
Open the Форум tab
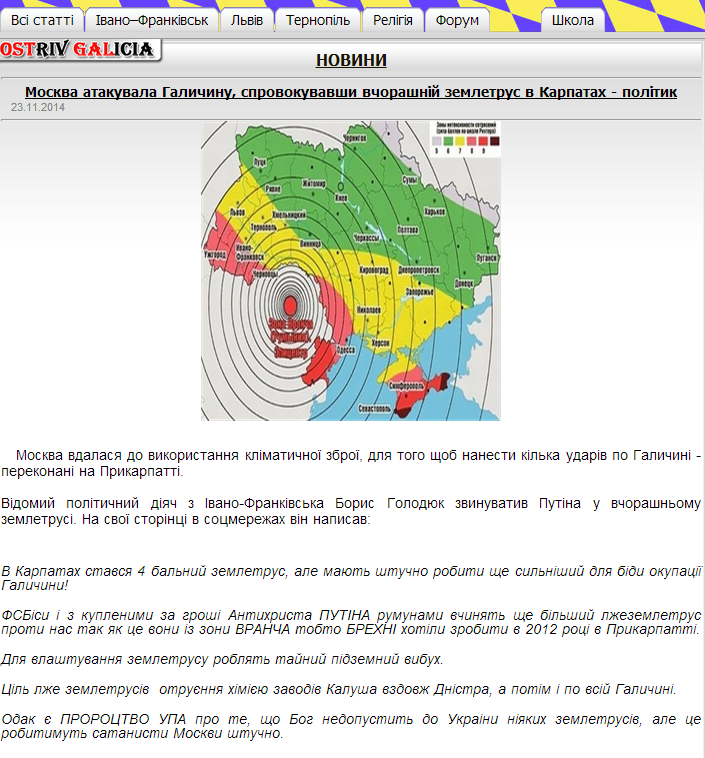click(x=457, y=20)
